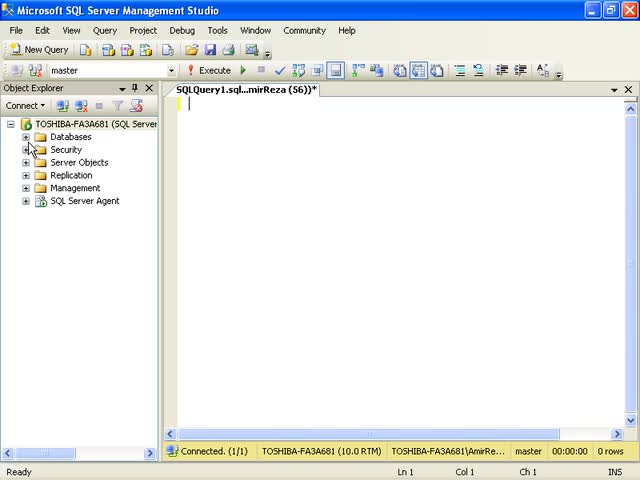Open the active files list dropdown
Viewport: 640px width, 480px height.
pyautogui.click(x=614, y=90)
